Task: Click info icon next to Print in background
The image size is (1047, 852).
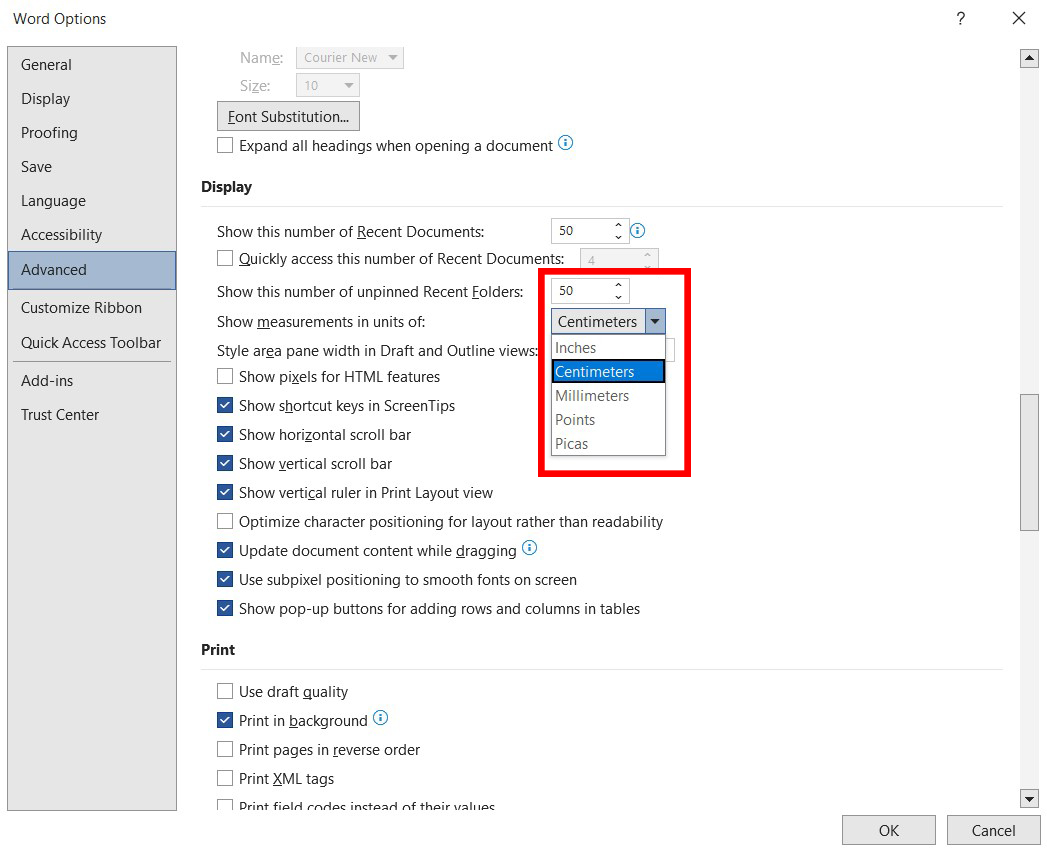Action: (x=381, y=718)
